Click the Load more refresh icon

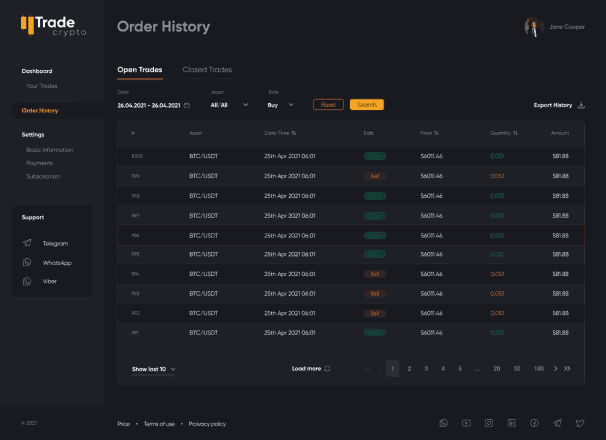(327, 369)
